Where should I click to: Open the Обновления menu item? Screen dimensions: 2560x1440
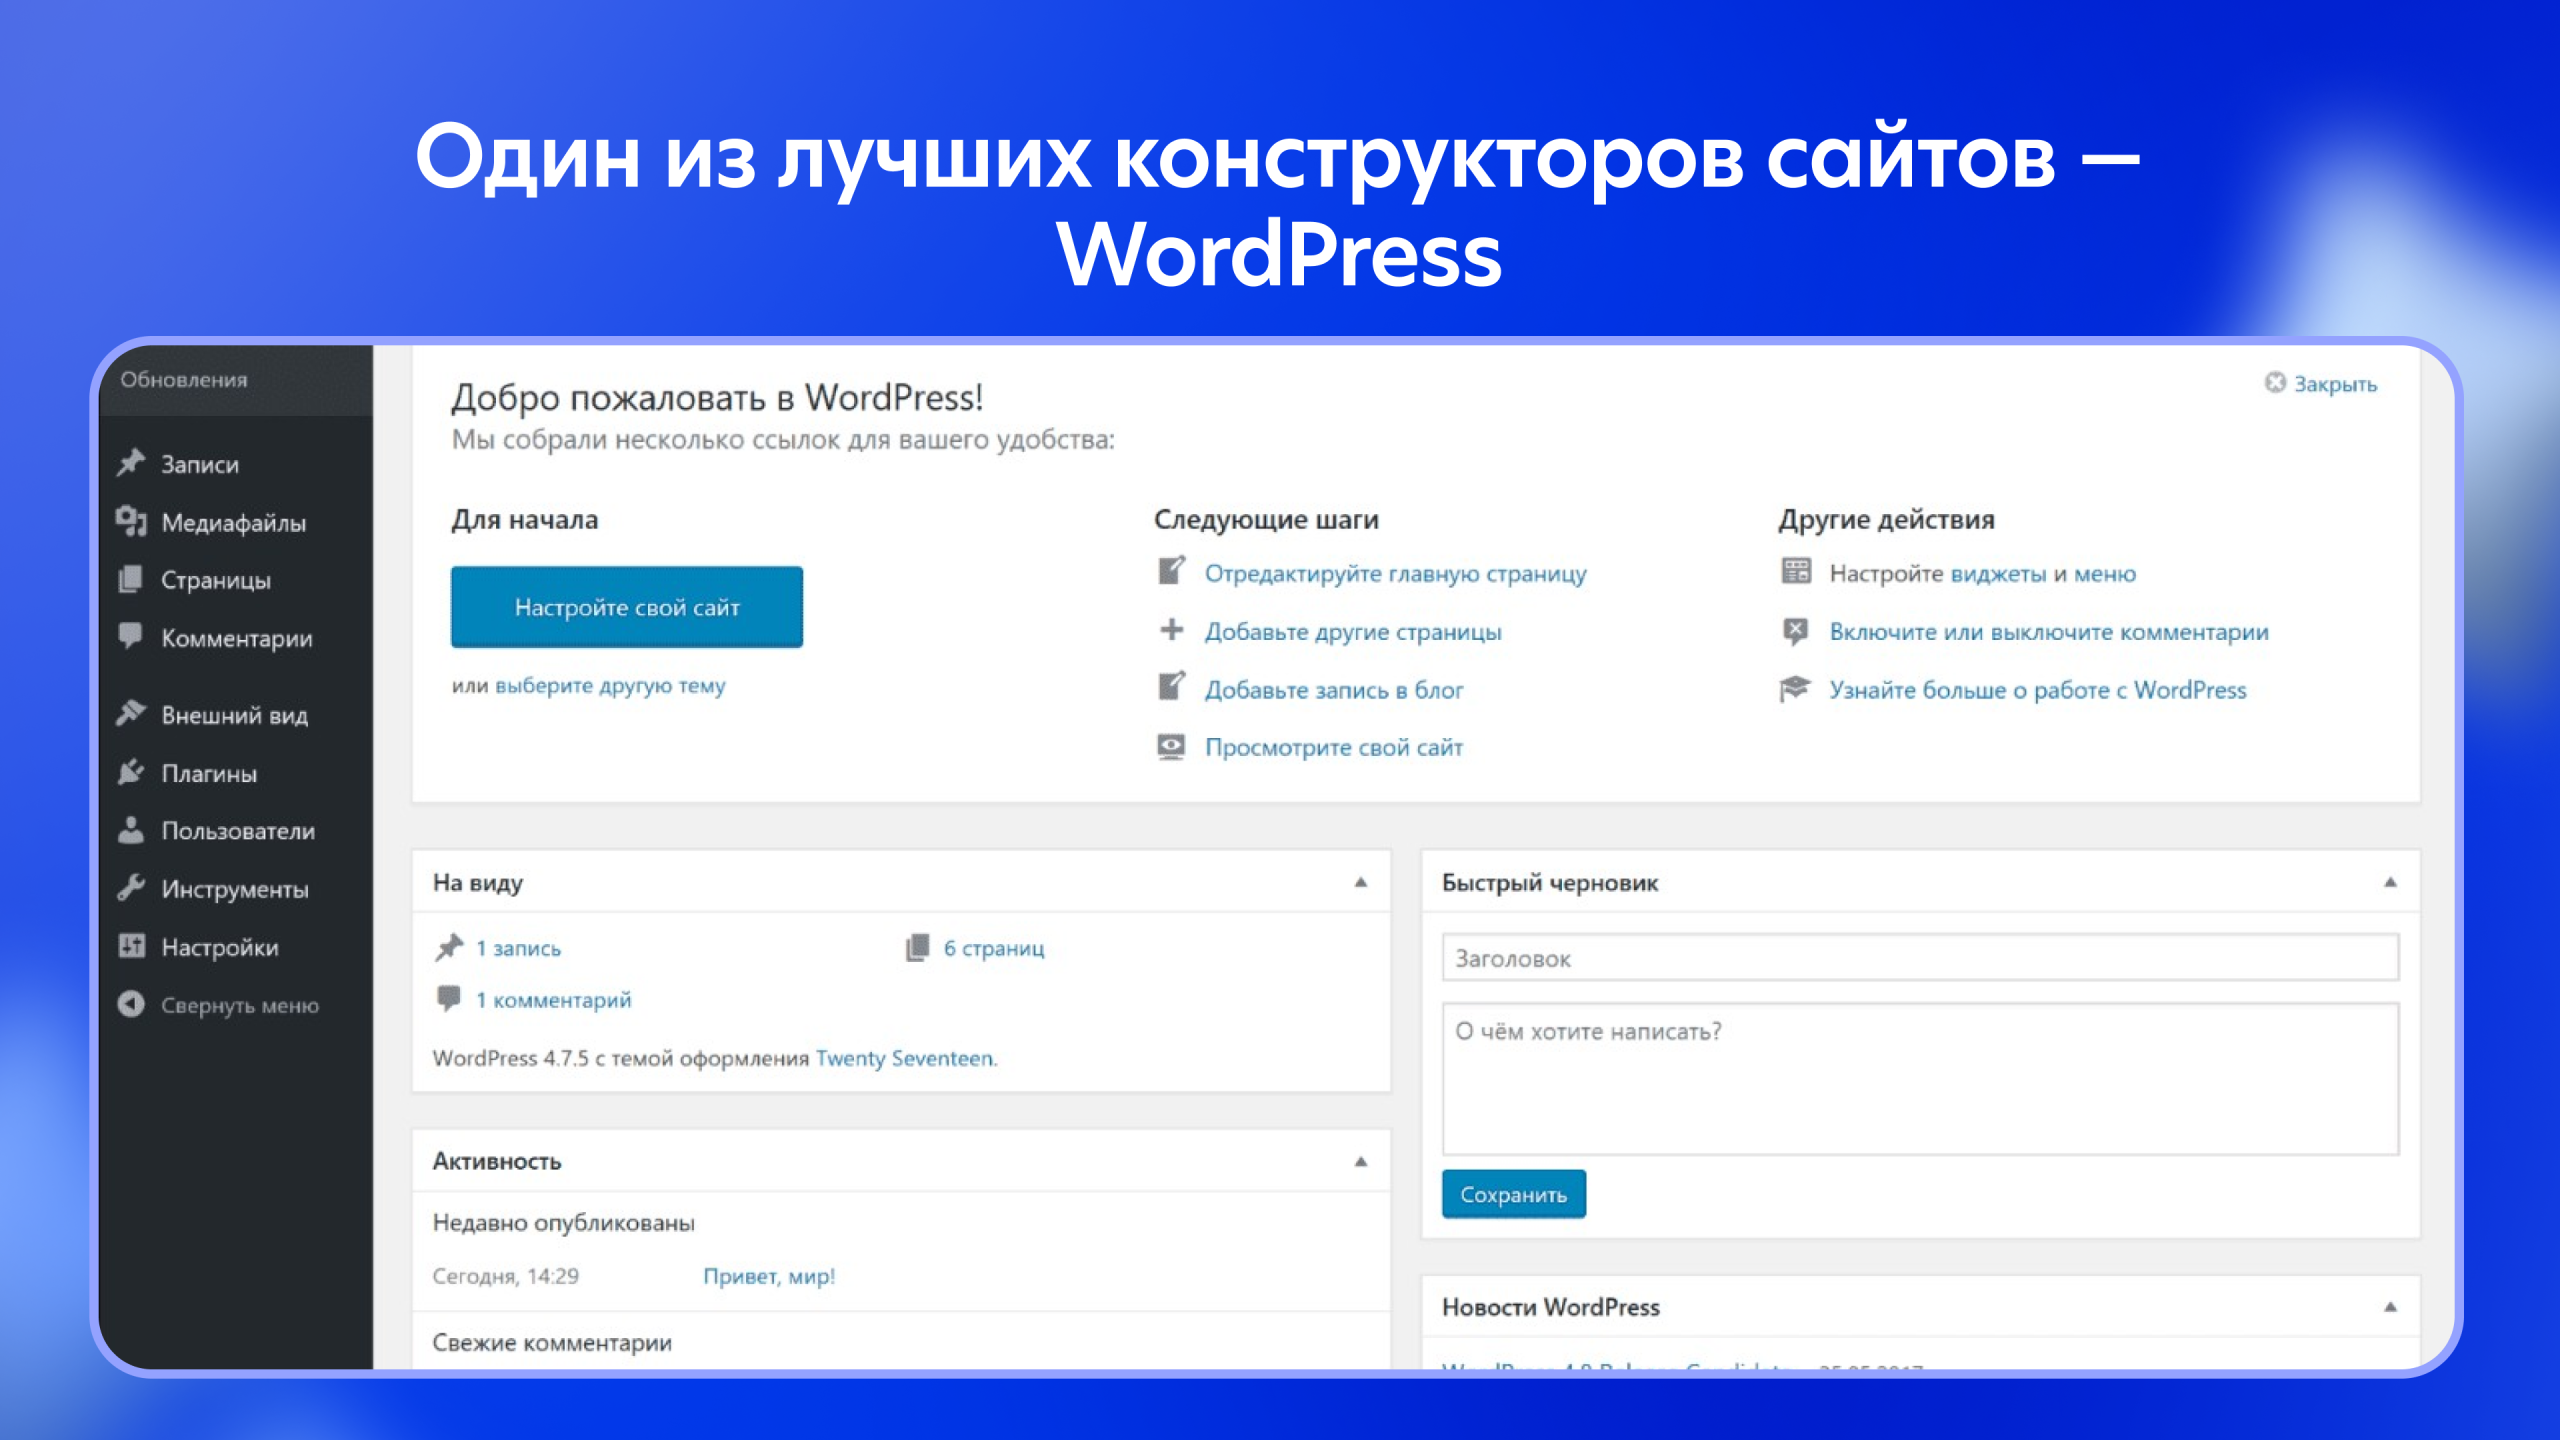[184, 380]
